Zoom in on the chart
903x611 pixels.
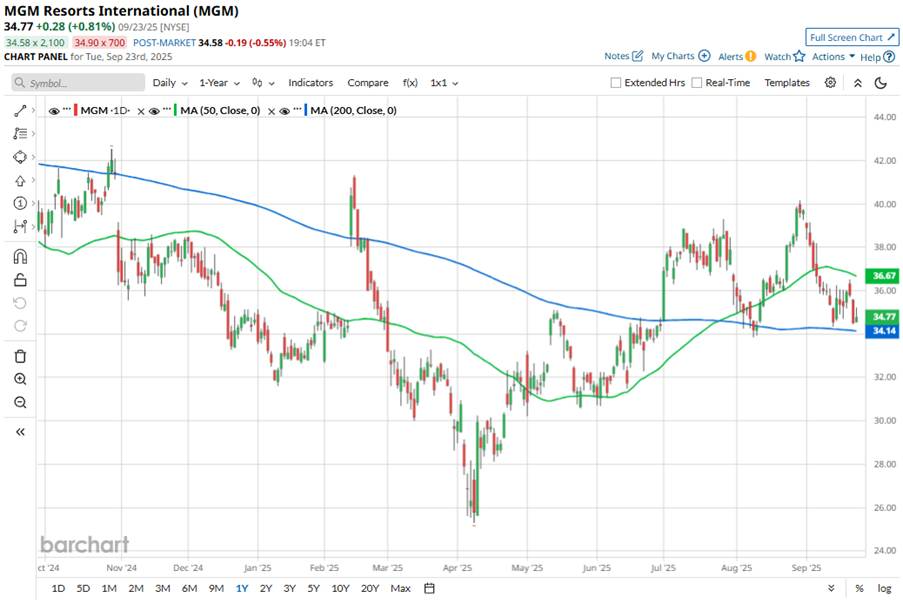(20, 379)
